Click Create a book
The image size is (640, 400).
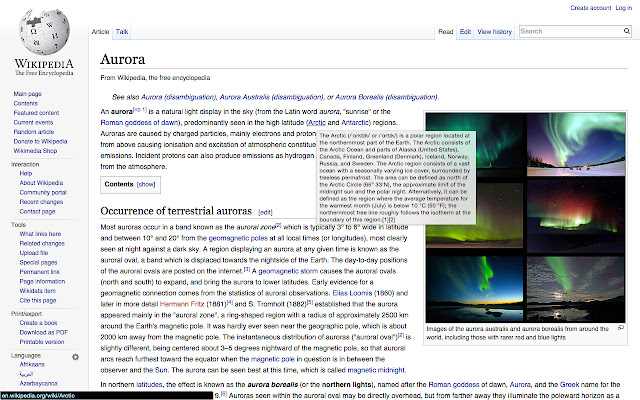pos(38,322)
